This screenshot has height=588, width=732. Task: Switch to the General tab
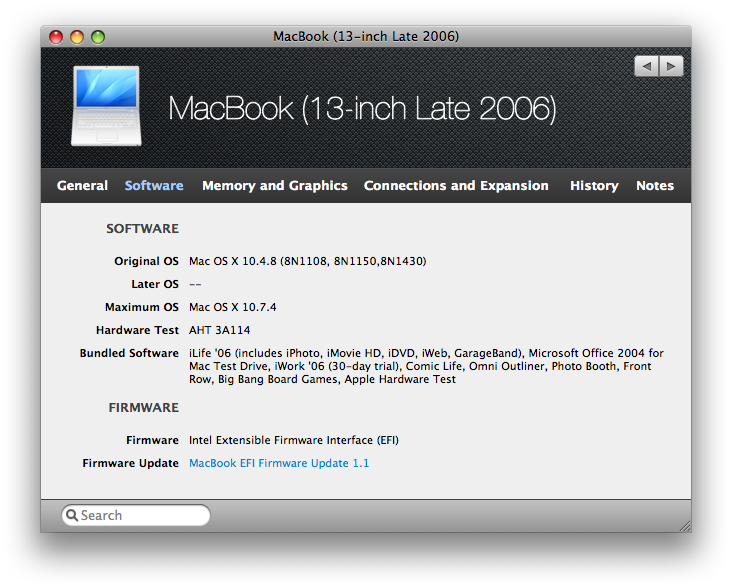pos(82,186)
